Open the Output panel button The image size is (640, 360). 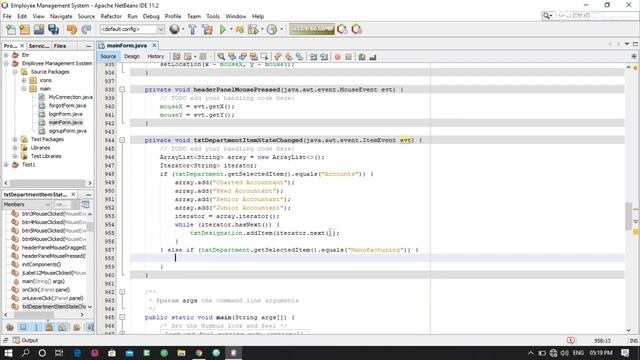25,340
